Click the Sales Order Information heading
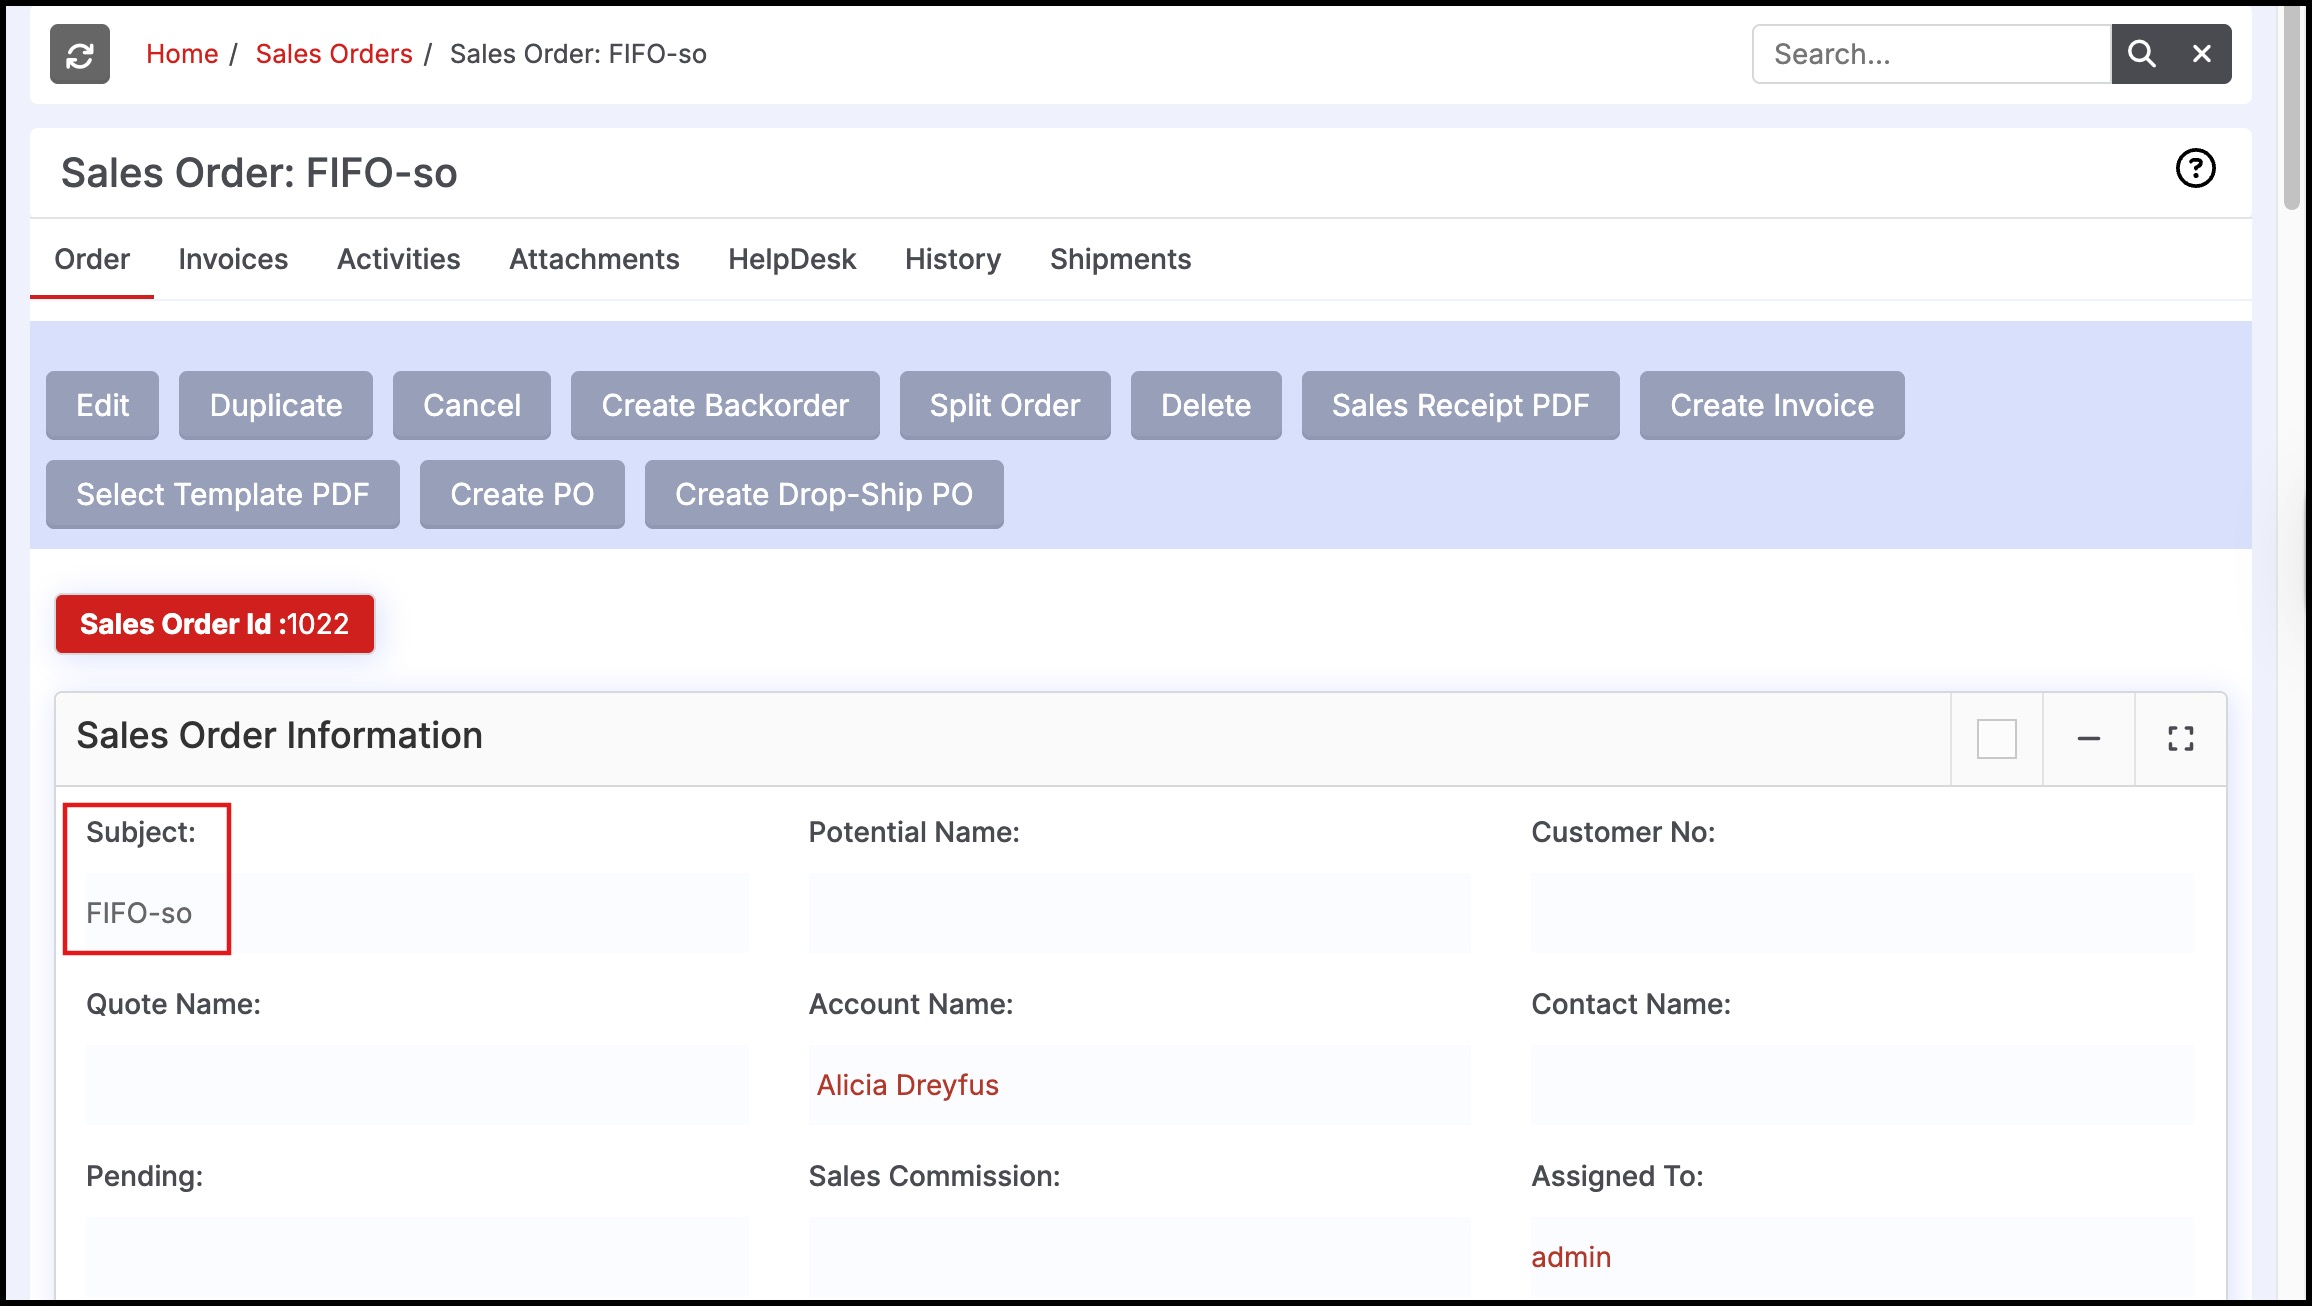 279,735
